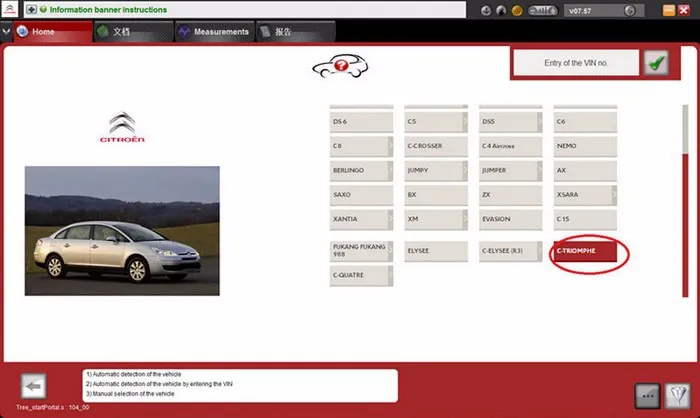
Task: Click the vehicle list vertical scrollbar
Action: tap(685, 201)
